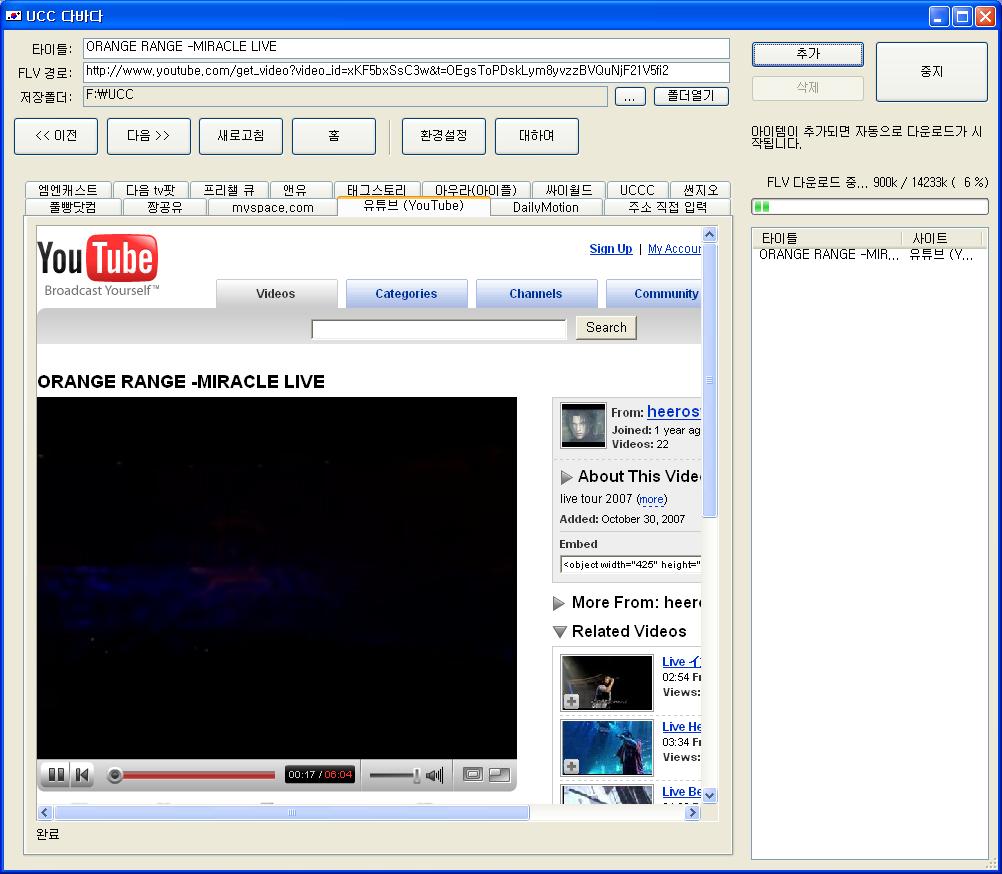Select the 유튜브 (YouTube) tab
This screenshot has width=1002, height=874.
(x=413, y=206)
